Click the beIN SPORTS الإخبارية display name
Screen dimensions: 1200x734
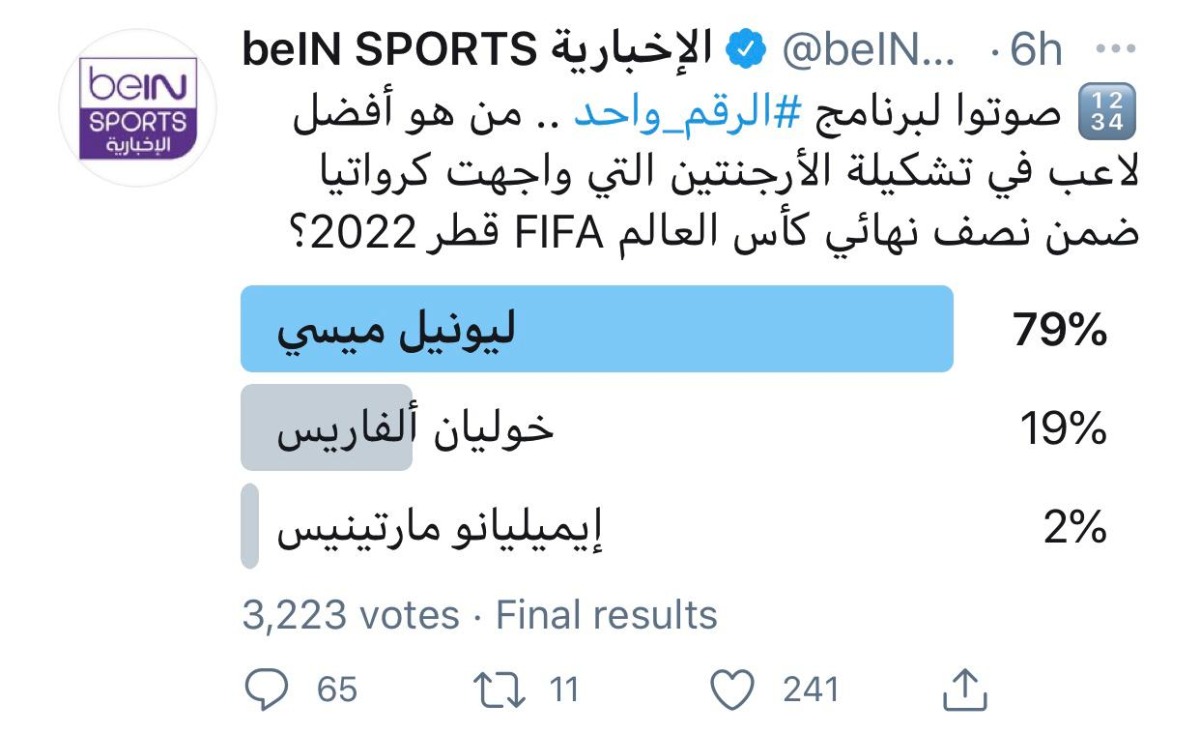[x=478, y=50]
